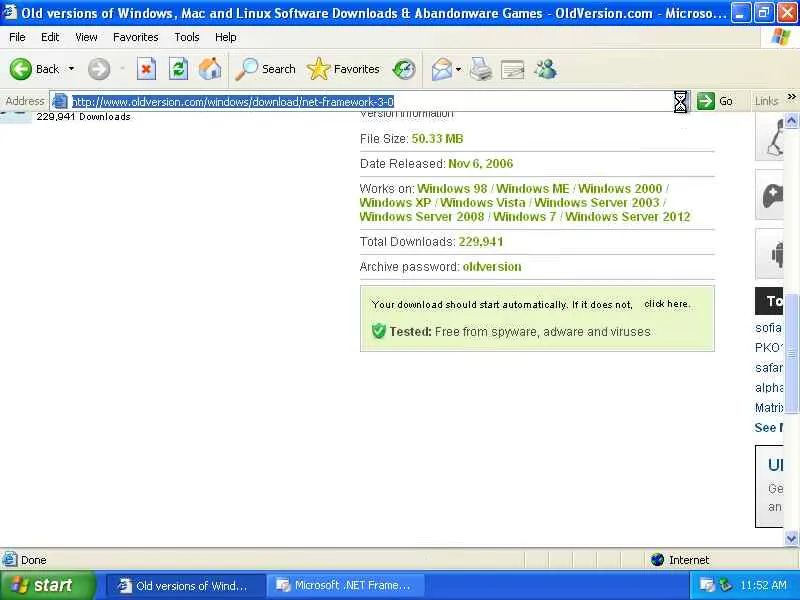Open the History clock icon
This screenshot has height=600, width=800.
click(404, 69)
